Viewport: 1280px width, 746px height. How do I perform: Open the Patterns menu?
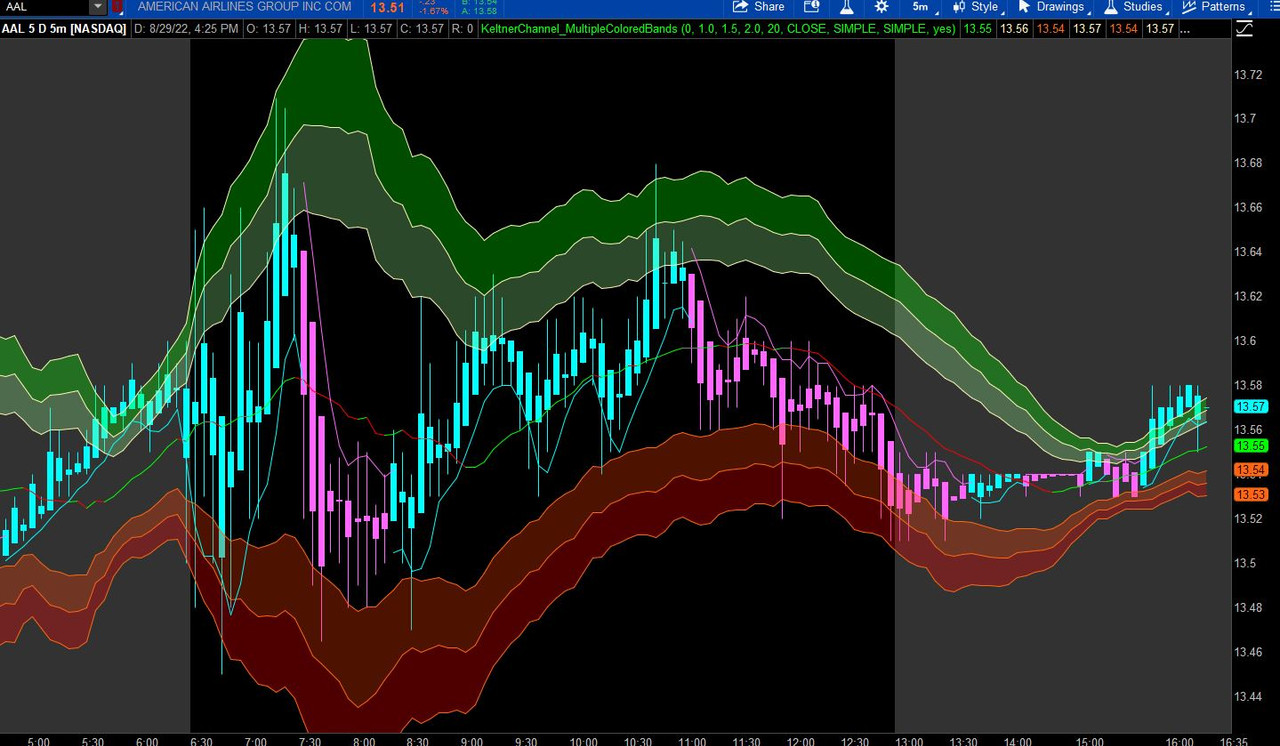[1216, 7]
